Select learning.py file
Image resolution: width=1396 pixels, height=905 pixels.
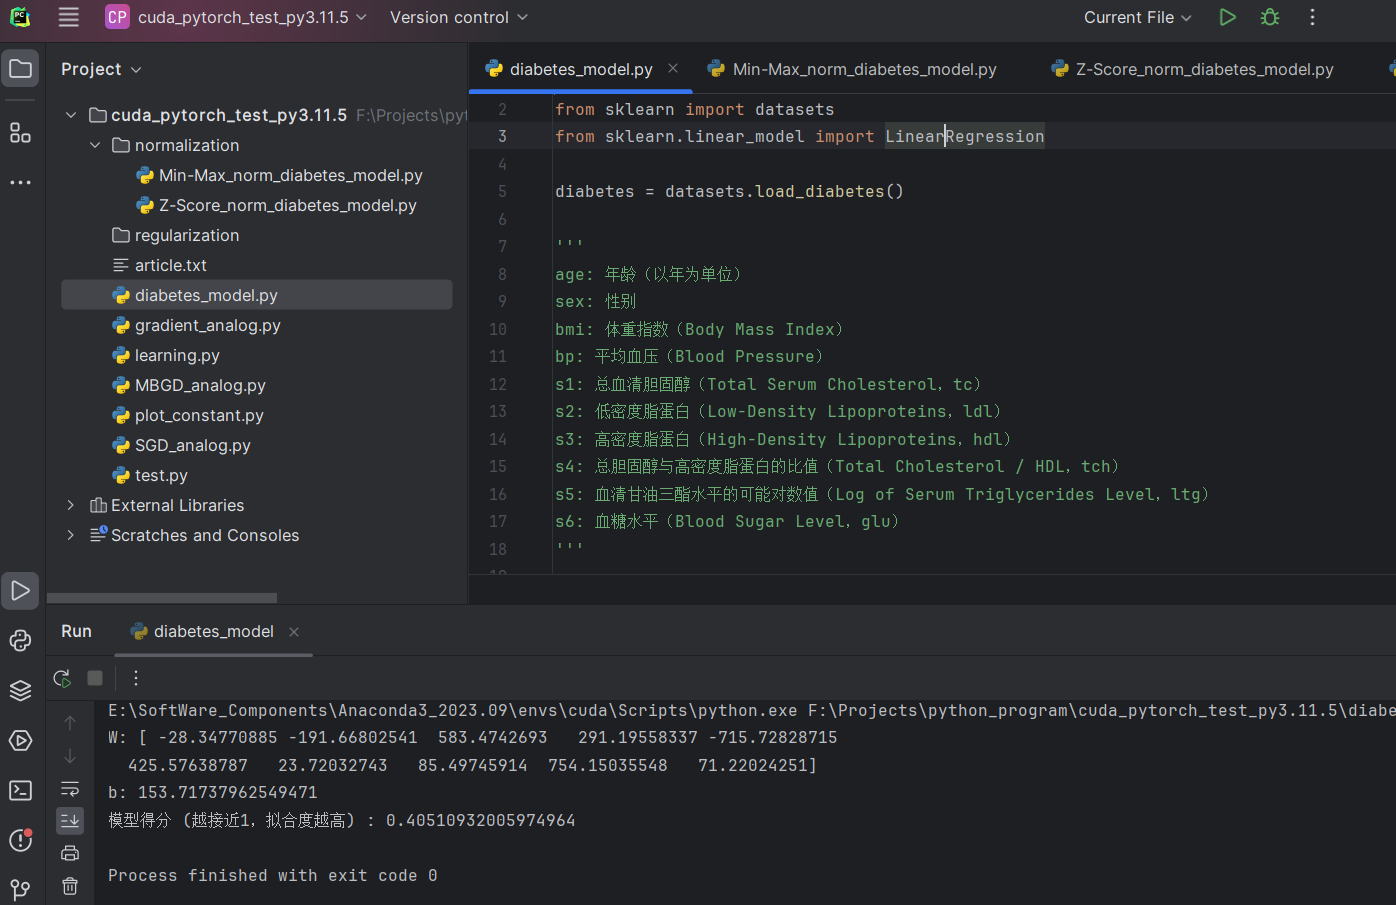point(166,355)
